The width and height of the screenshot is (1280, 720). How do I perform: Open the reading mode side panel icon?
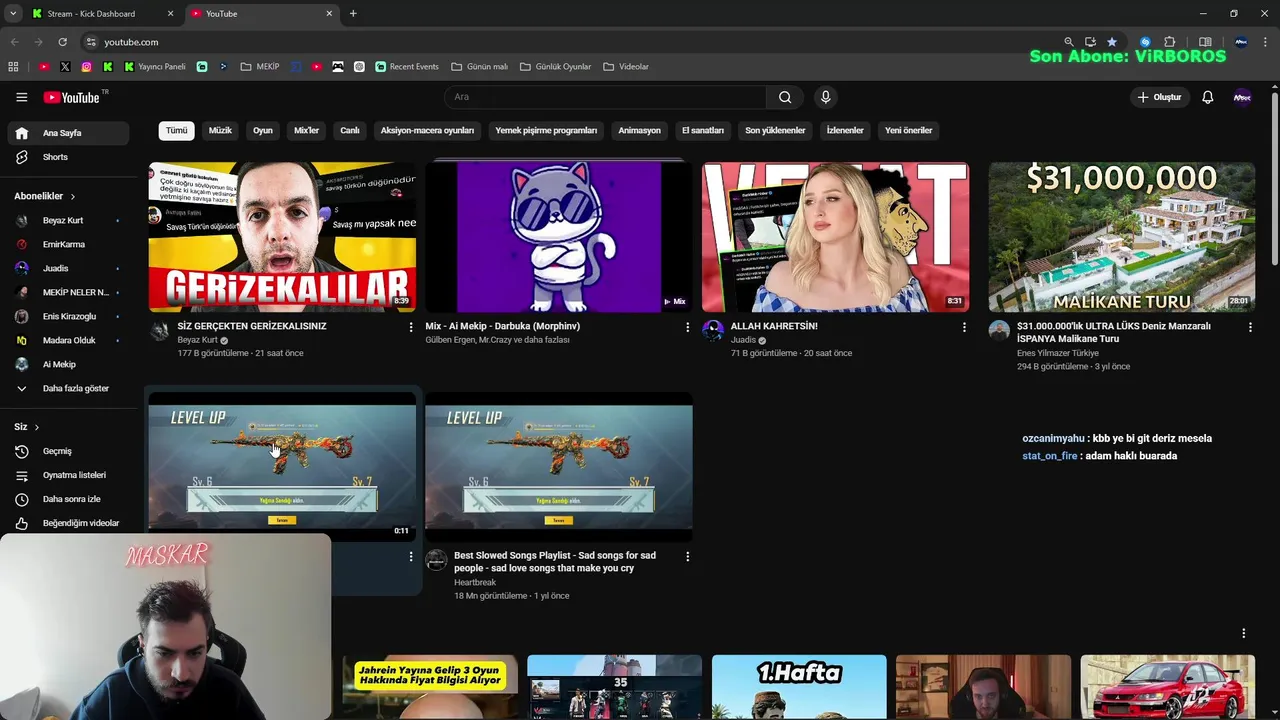point(1205,42)
